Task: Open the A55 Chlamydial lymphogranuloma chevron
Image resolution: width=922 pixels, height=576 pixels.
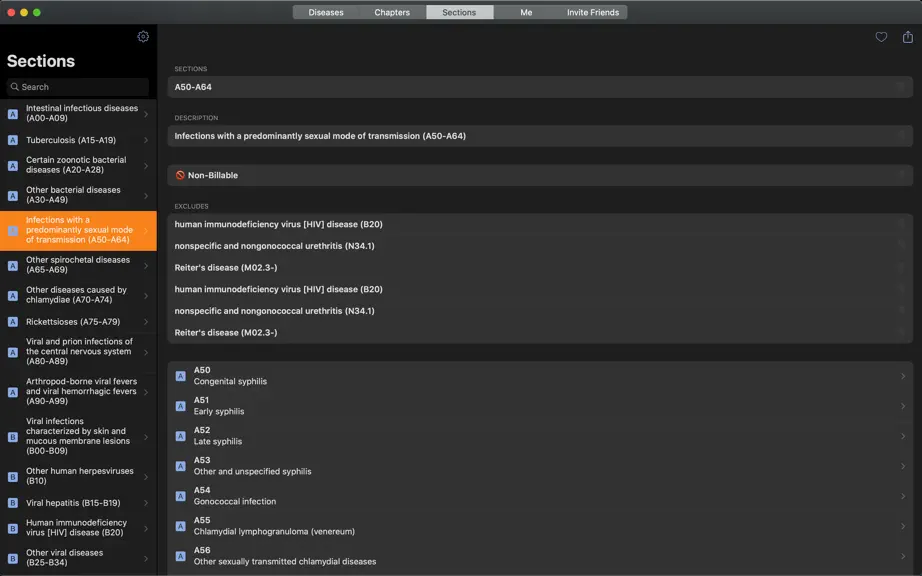Action: coord(903,526)
